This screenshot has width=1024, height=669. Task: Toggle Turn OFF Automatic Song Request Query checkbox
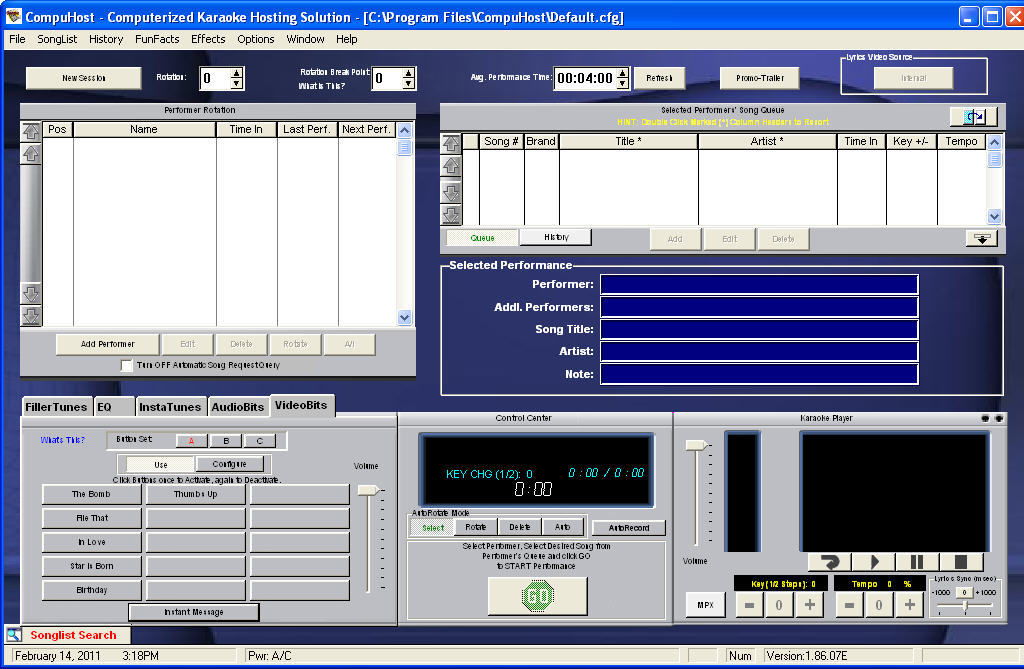[127, 366]
